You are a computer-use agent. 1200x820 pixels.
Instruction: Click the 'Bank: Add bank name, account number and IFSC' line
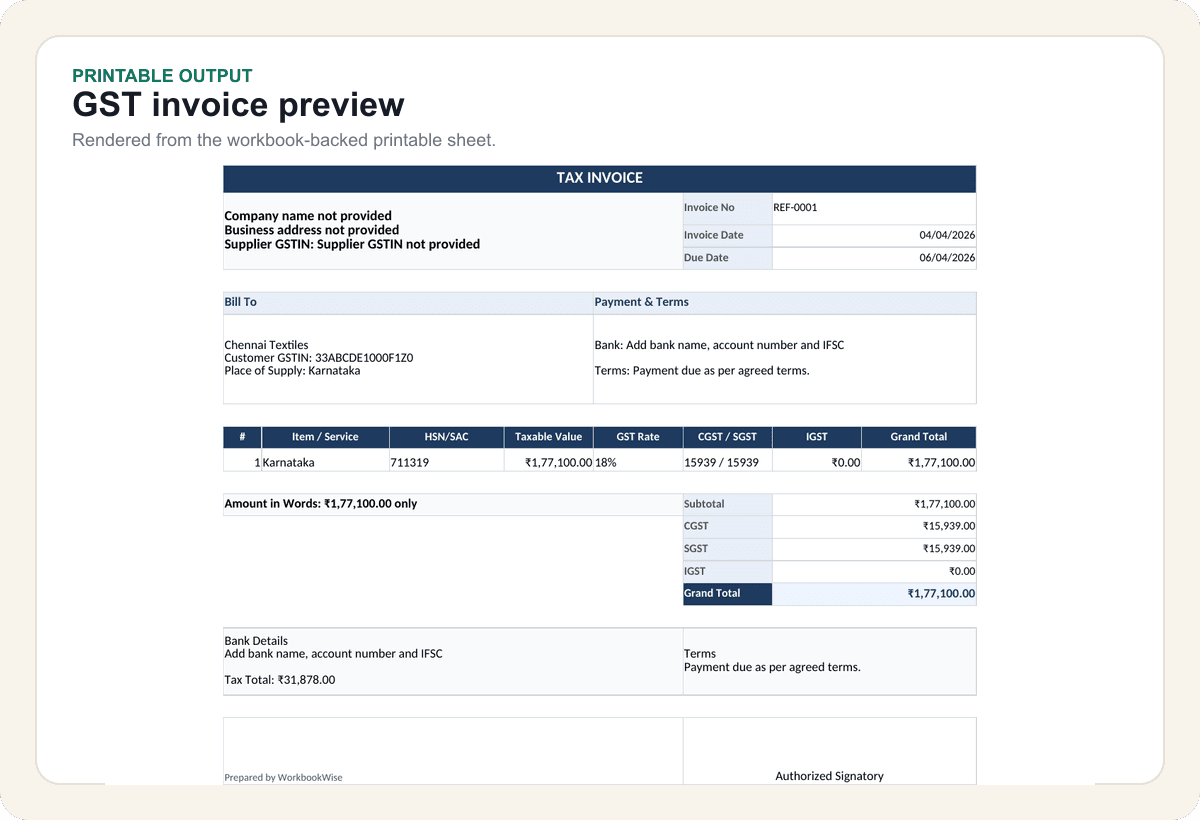coord(719,345)
